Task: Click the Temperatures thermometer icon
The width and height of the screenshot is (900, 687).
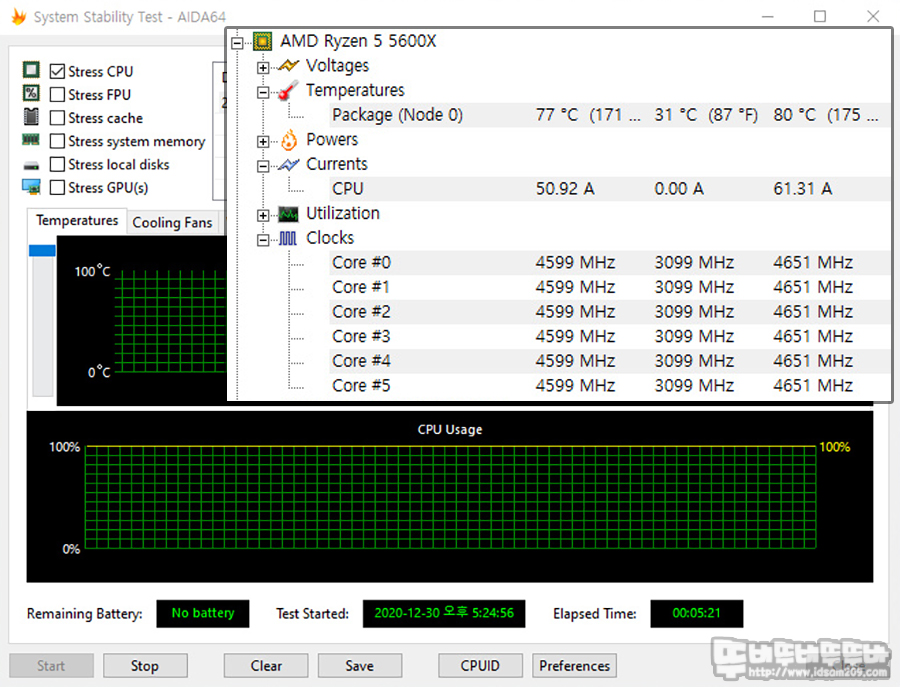Action: [x=288, y=90]
